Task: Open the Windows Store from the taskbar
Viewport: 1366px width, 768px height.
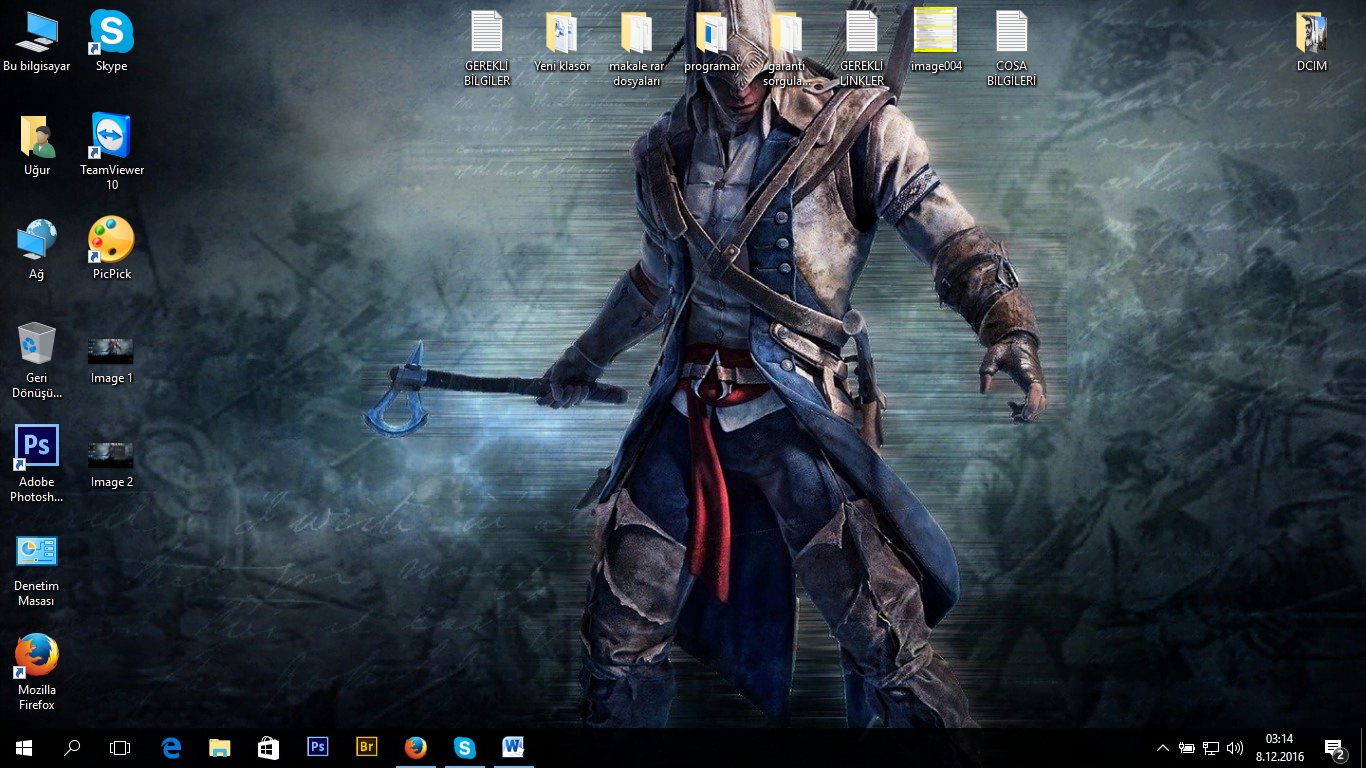Action: pos(268,747)
